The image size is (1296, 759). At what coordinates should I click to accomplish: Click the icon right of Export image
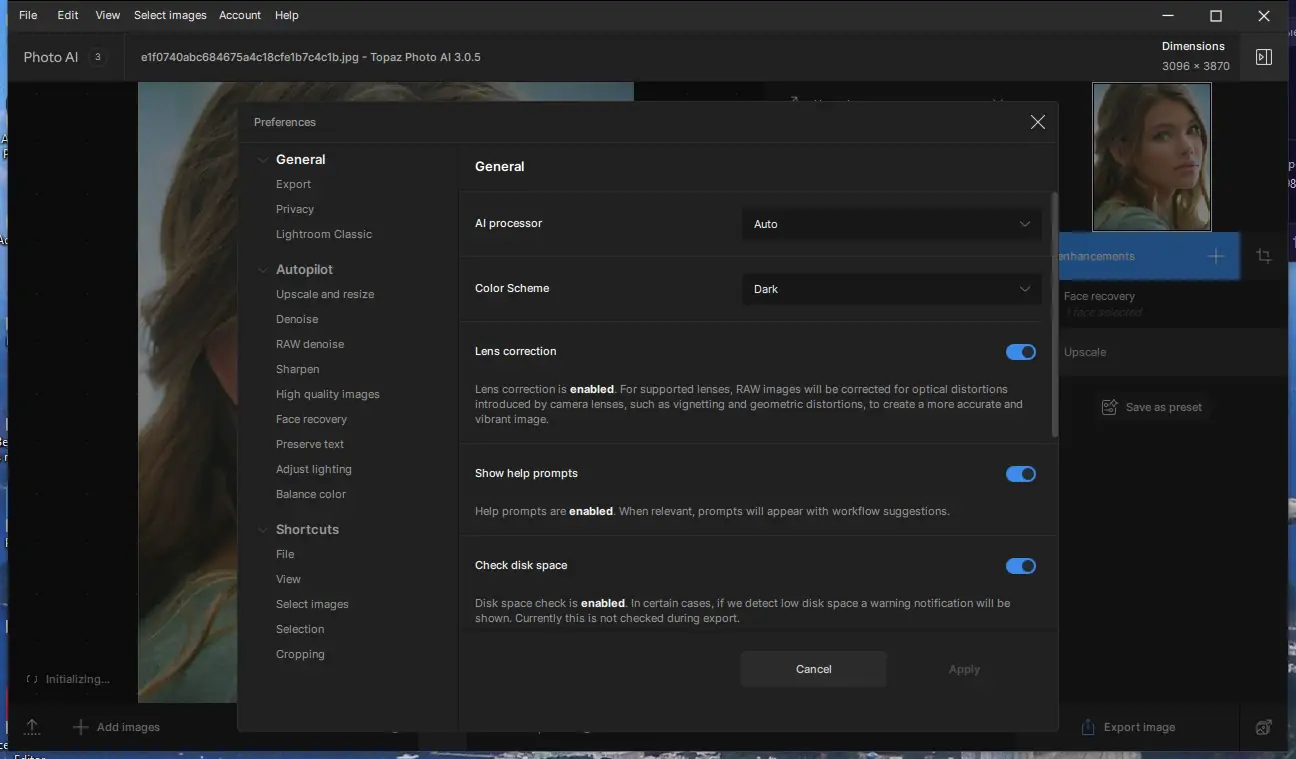click(1264, 727)
